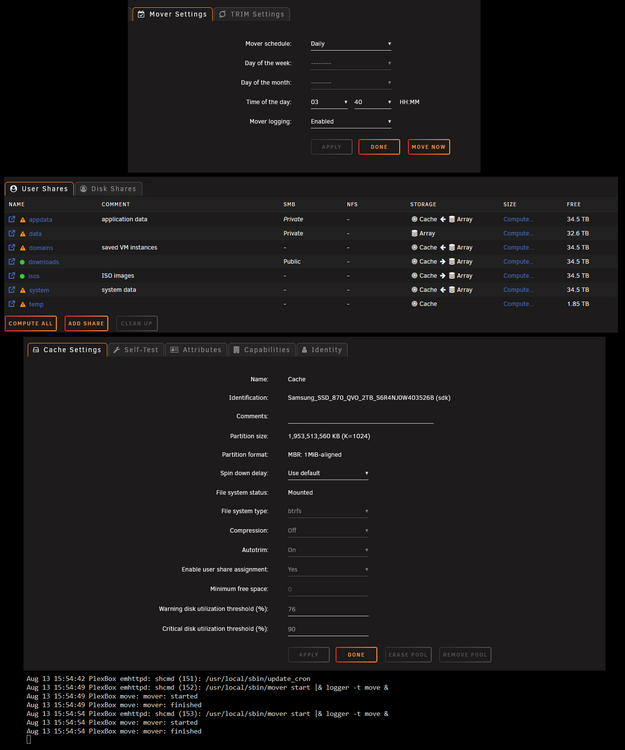Open the Day of the week dropdown
This screenshot has width=625, height=750.
[351, 63]
